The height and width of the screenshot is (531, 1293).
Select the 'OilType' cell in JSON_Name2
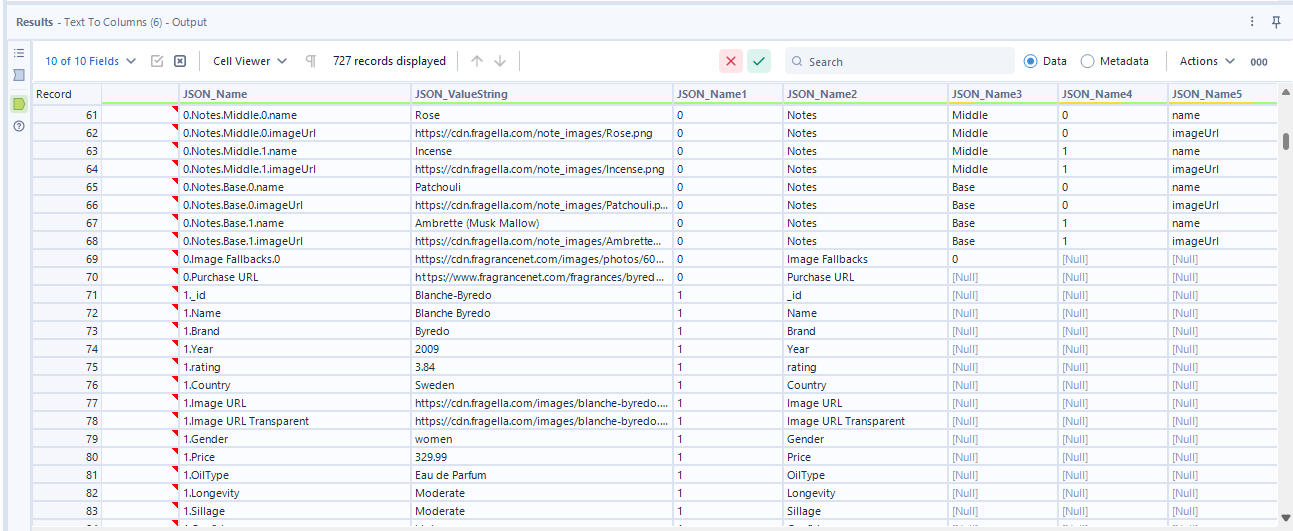tap(866, 475)
